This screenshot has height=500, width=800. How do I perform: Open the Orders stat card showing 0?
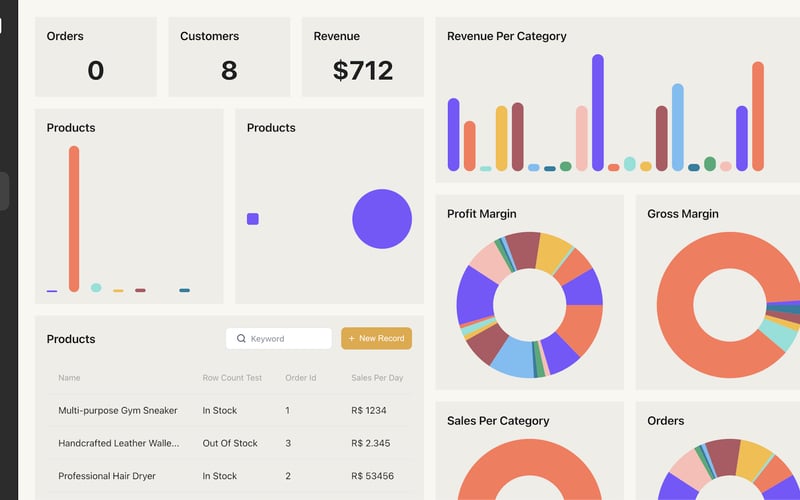point(96,57)
